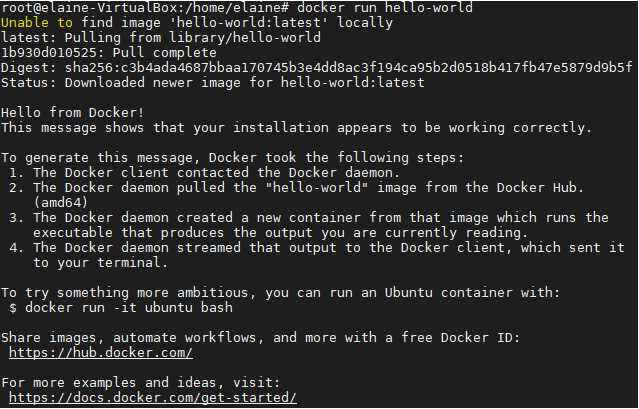Image resolution: width=639 pixels, height=409 pixels.
Task: Click 'For more examples and ideas' text
Action: (141, 383)
